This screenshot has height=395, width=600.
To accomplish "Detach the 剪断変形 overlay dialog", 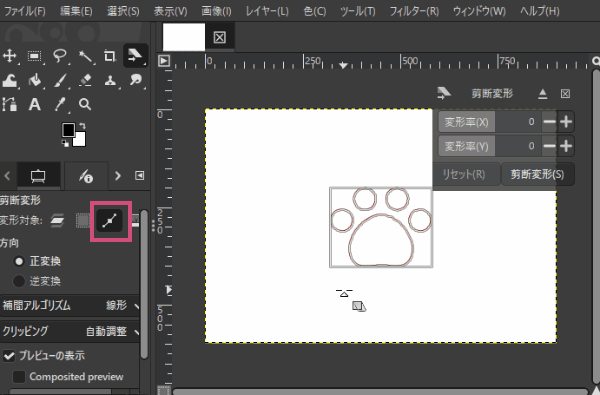I will click(x=543, y=94).
